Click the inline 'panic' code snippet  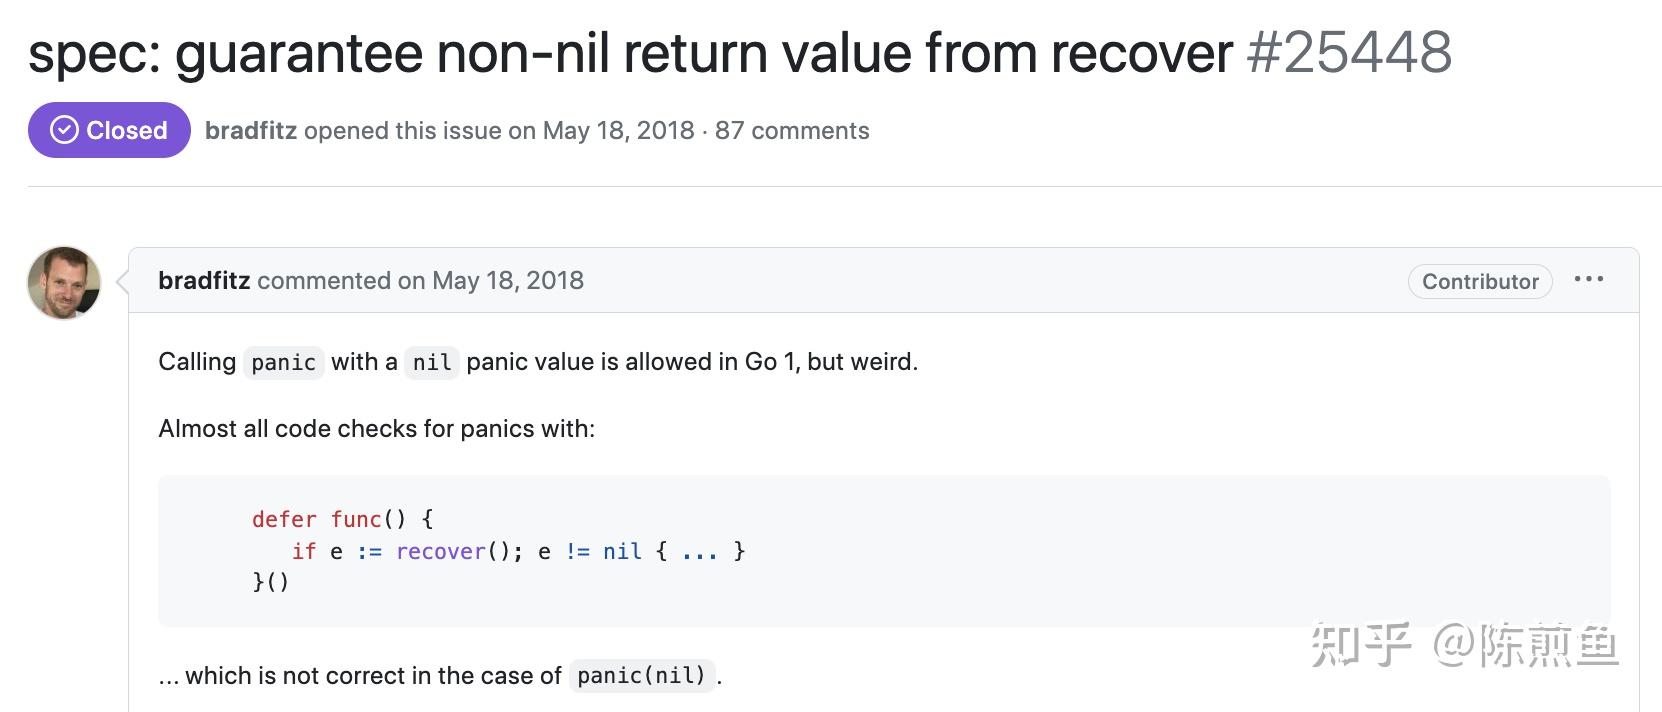coord(283,362)
